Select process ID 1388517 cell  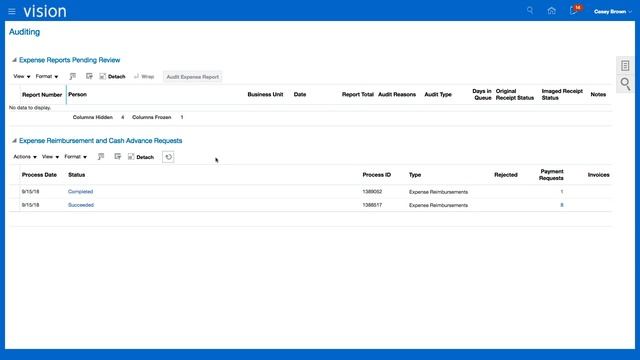[372, 205]
